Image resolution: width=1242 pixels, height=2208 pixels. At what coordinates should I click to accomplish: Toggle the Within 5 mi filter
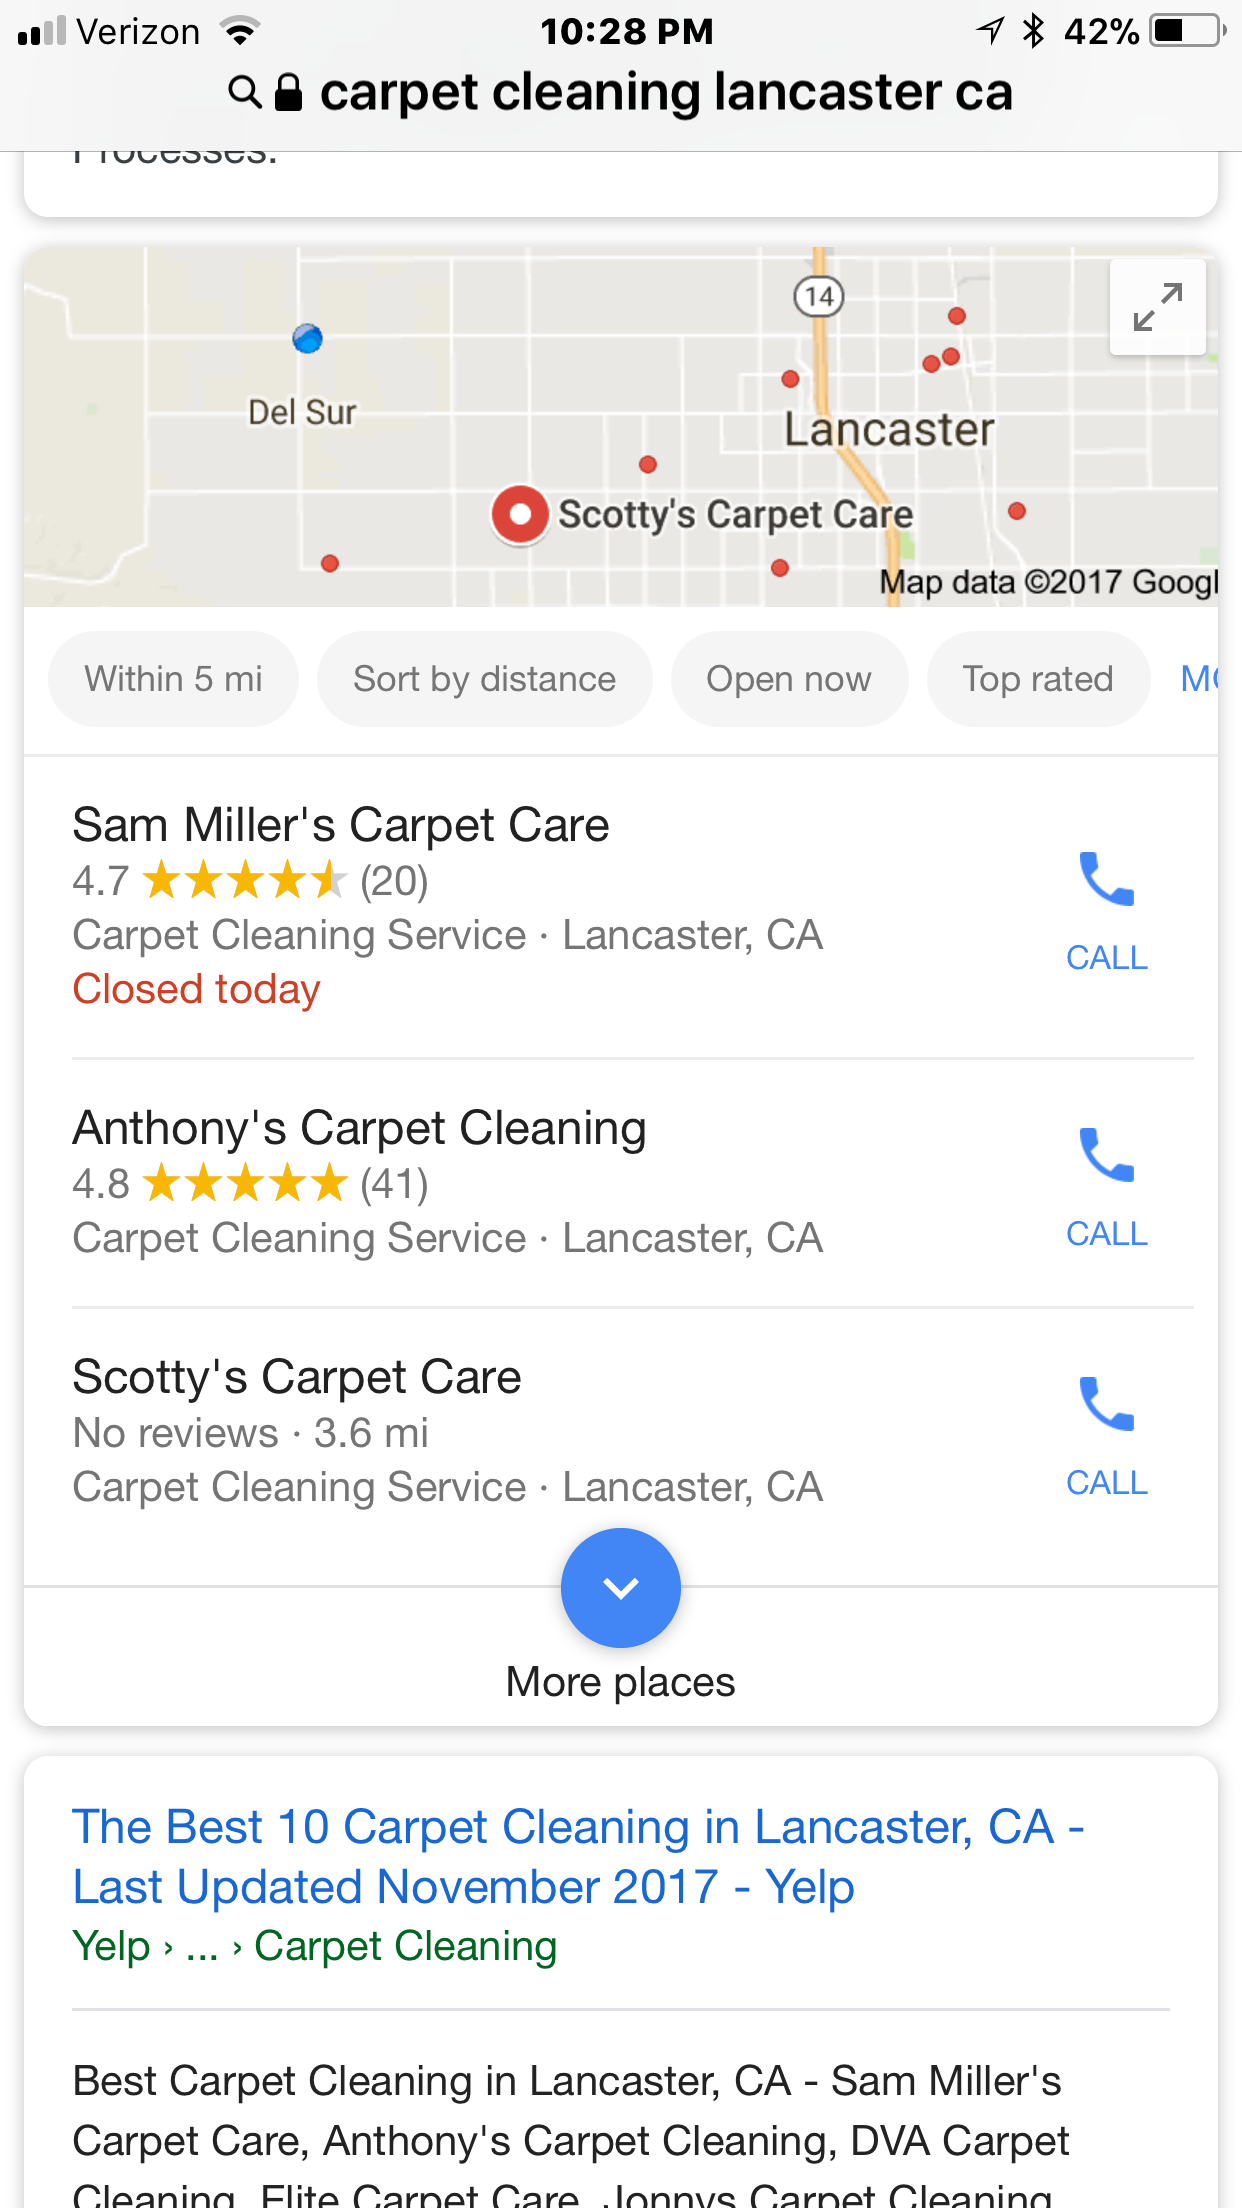point(173,679)
